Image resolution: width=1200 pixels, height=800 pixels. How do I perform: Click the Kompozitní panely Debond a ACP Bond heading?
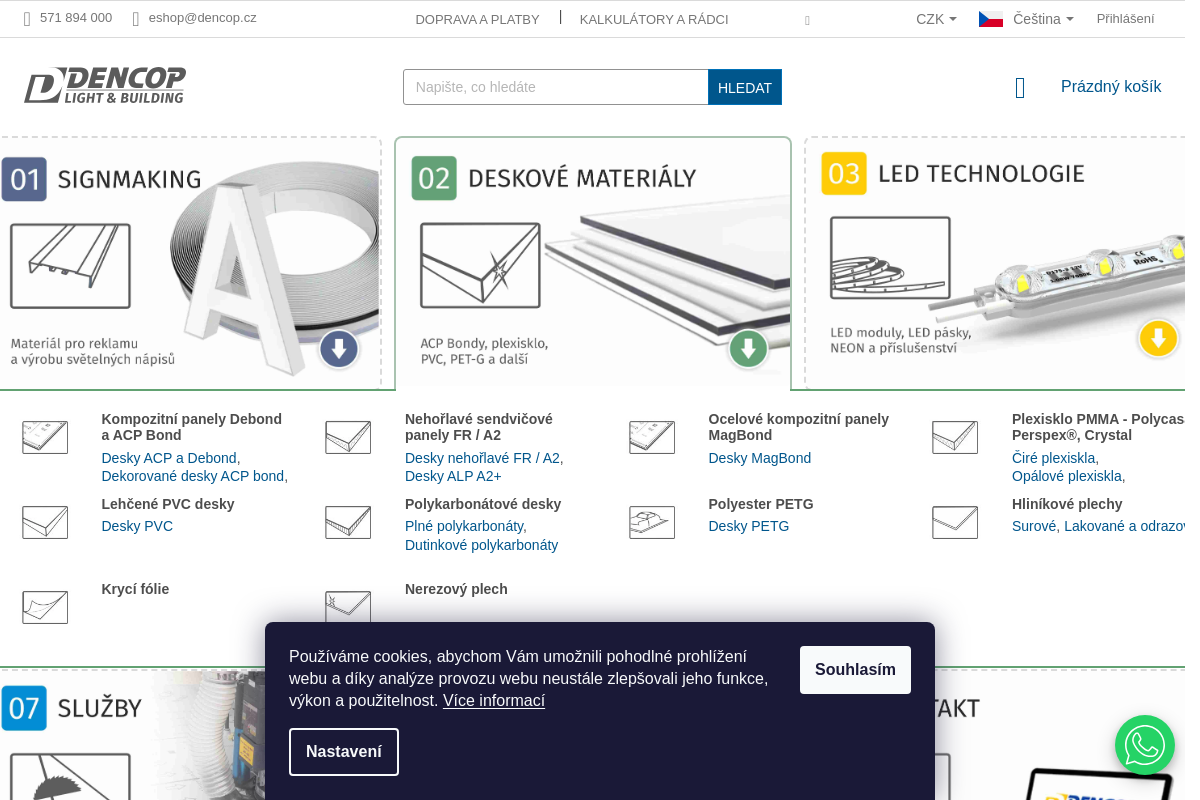(192, 427)
